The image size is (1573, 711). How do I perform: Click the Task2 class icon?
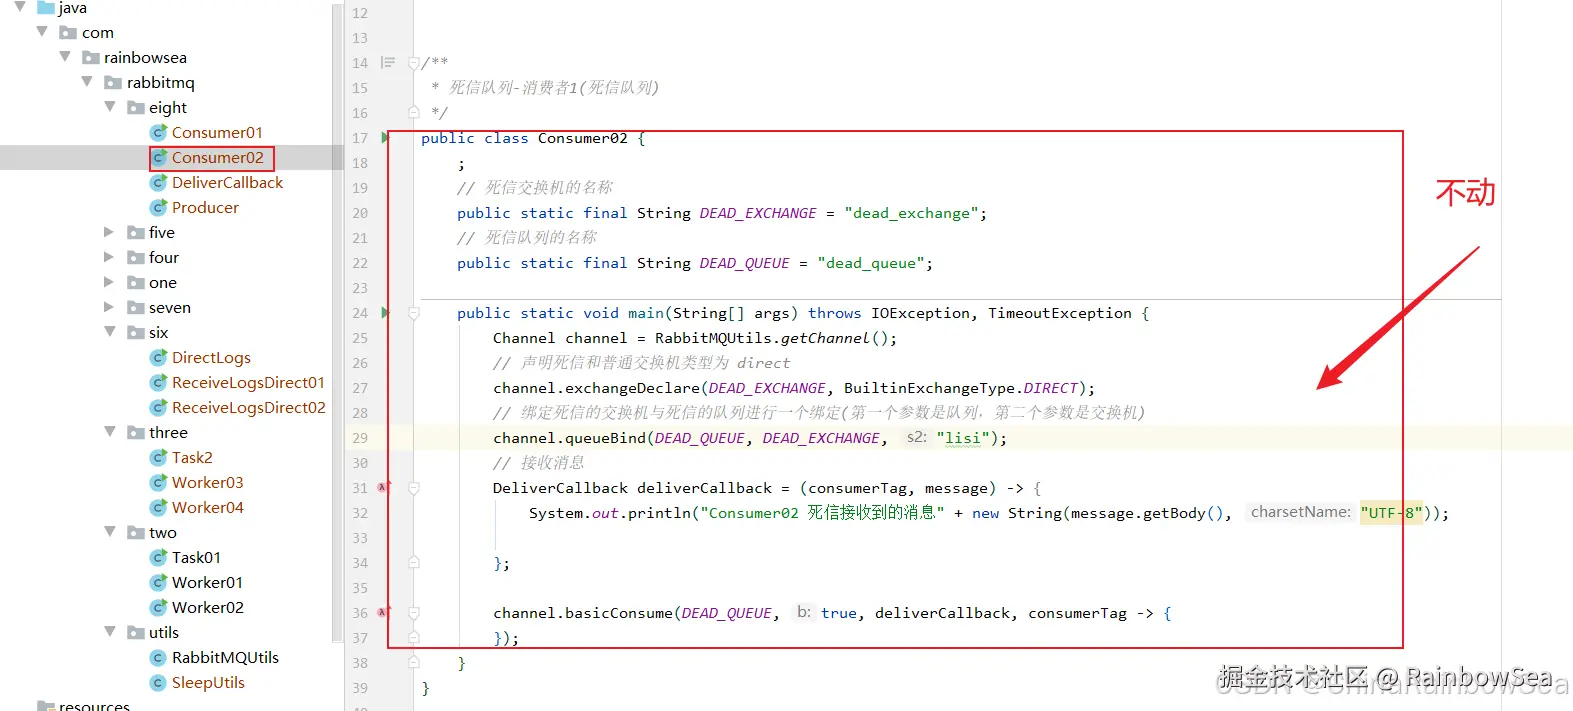[x=158, y=457]
